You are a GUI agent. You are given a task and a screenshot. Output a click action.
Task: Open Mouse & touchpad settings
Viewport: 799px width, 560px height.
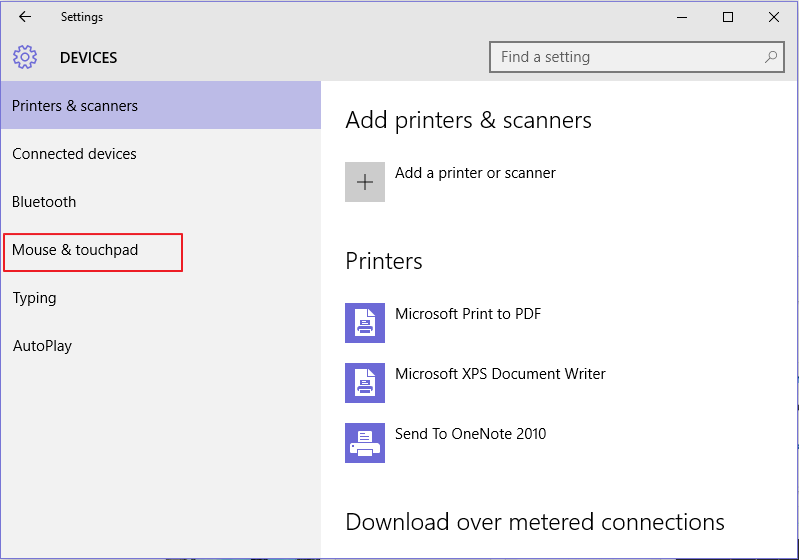coord(75,250)
